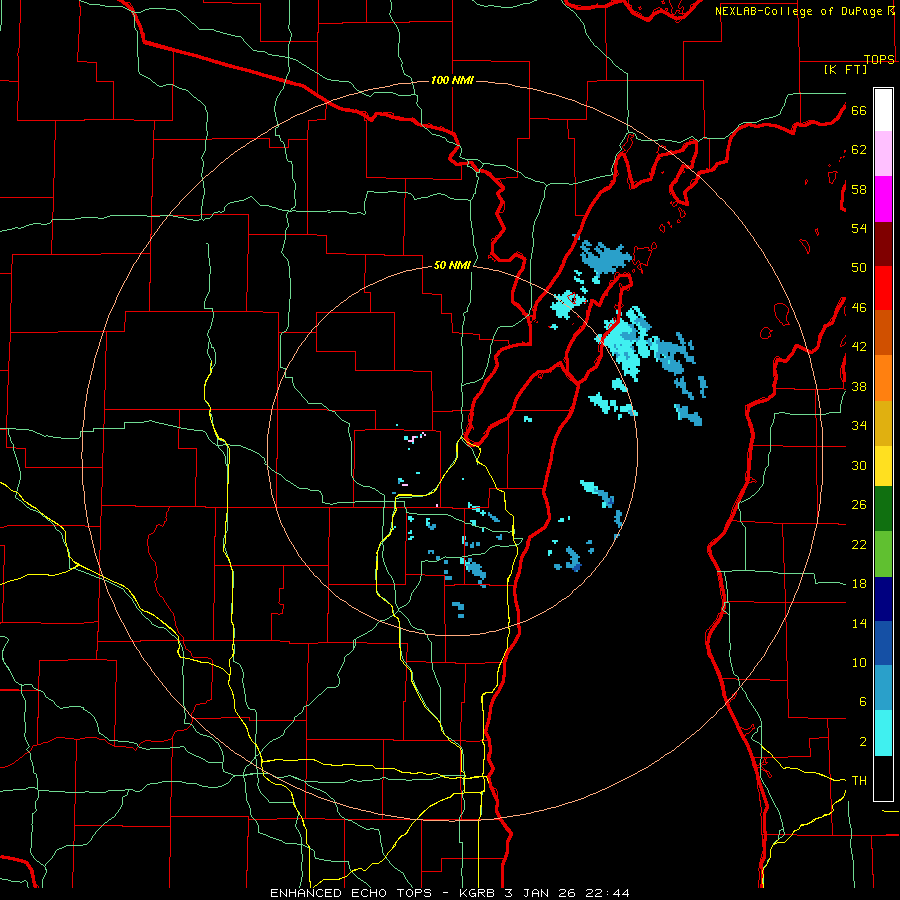
Task: Click the TOPS legend title
Action: point(879,59)
